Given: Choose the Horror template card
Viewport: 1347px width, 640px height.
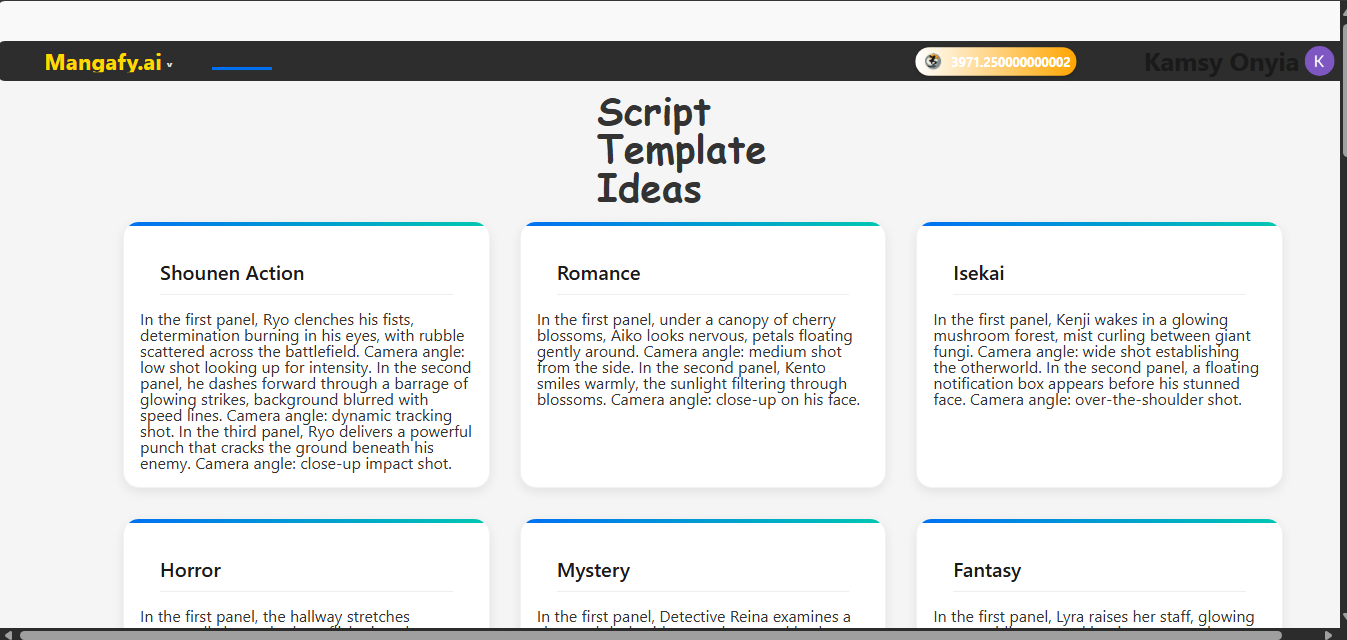Looking at the screenshot, I should pos(306,578).
